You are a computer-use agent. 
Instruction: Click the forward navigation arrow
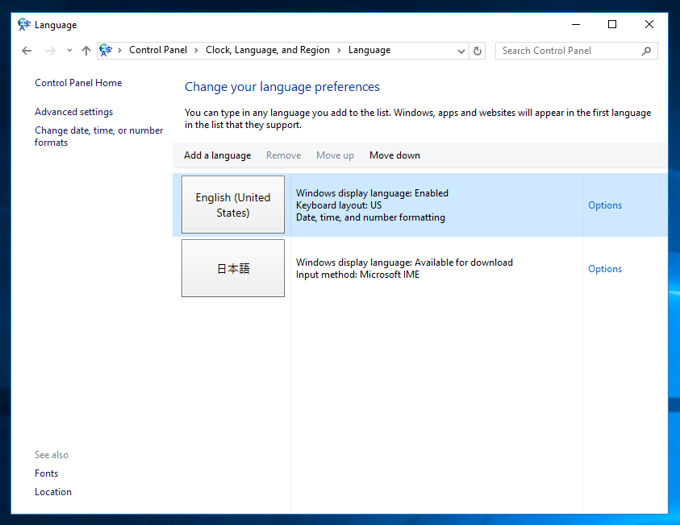pyautogui.click(x=50, y=51)
